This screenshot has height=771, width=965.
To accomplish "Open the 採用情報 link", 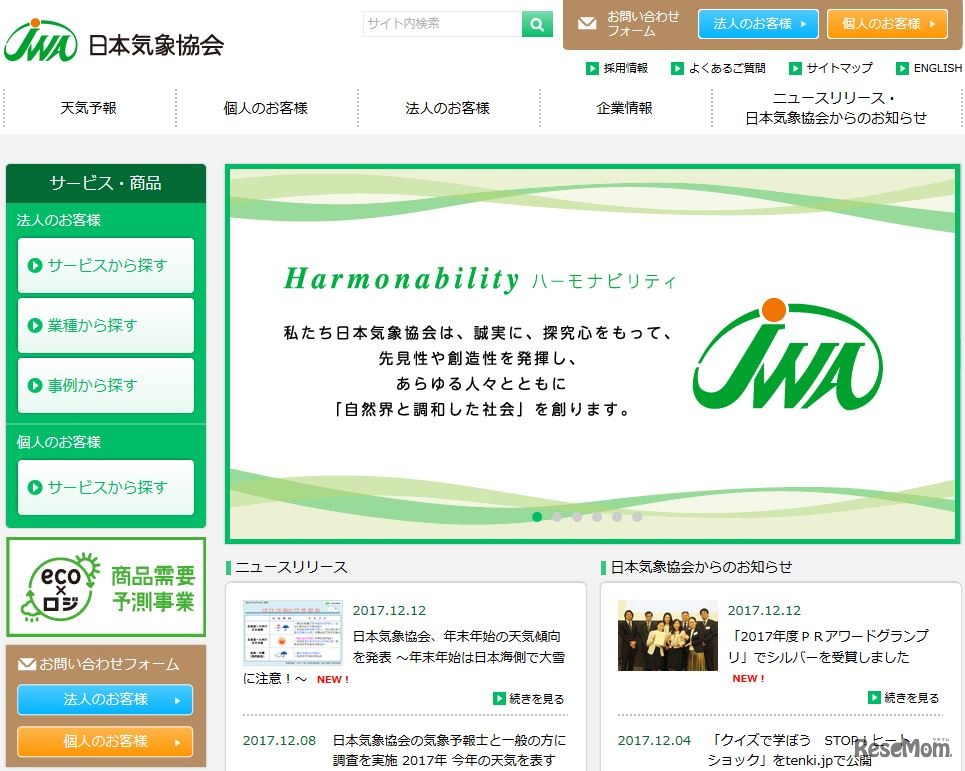I will click(625, 68).
